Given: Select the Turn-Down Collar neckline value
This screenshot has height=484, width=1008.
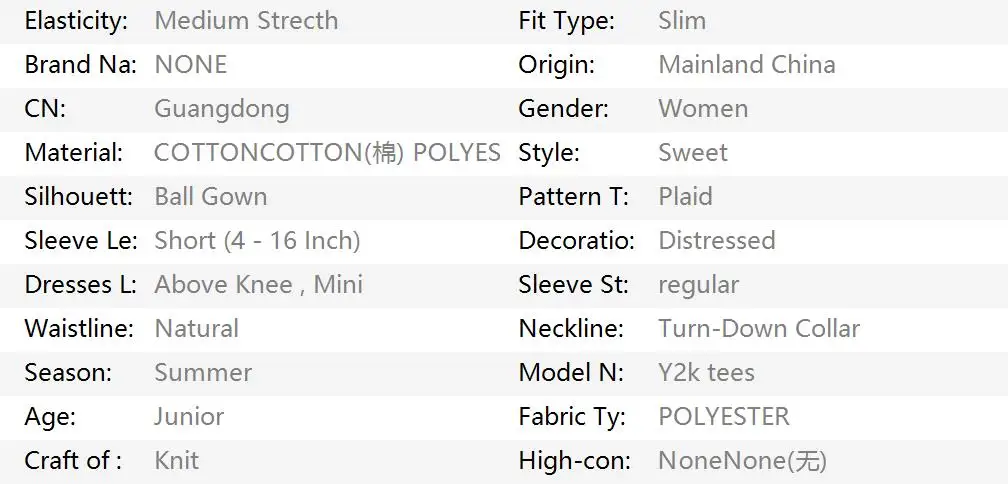Looking at the screenshot, I should tap(759, 328).
